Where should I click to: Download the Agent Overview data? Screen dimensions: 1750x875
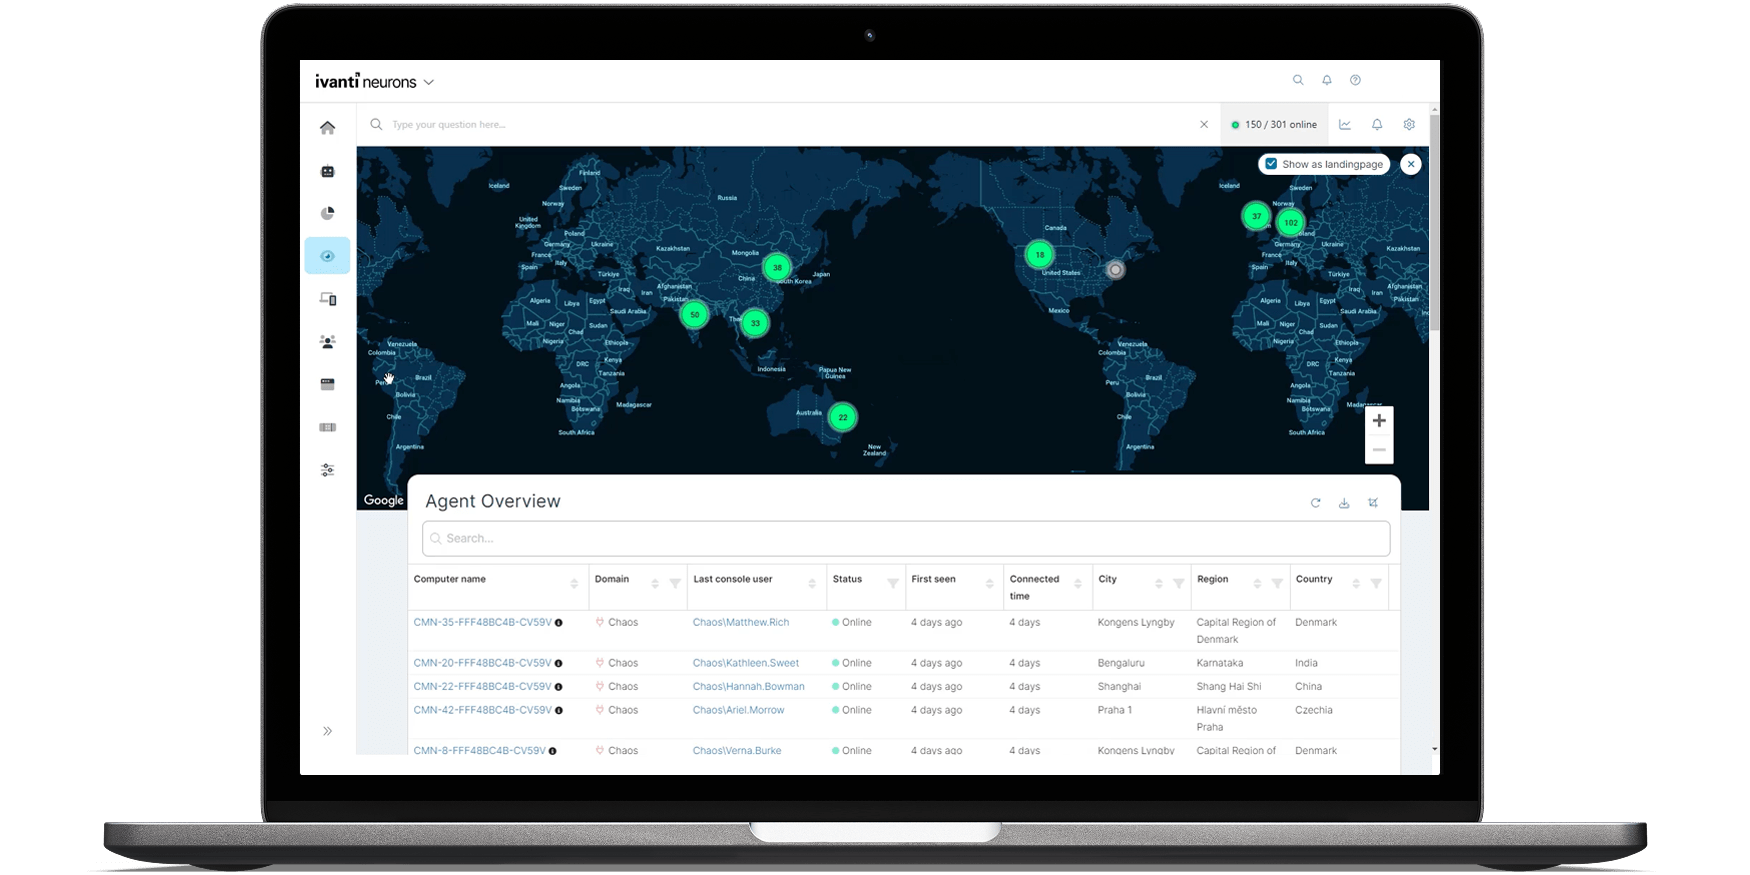click(1344, 503)
